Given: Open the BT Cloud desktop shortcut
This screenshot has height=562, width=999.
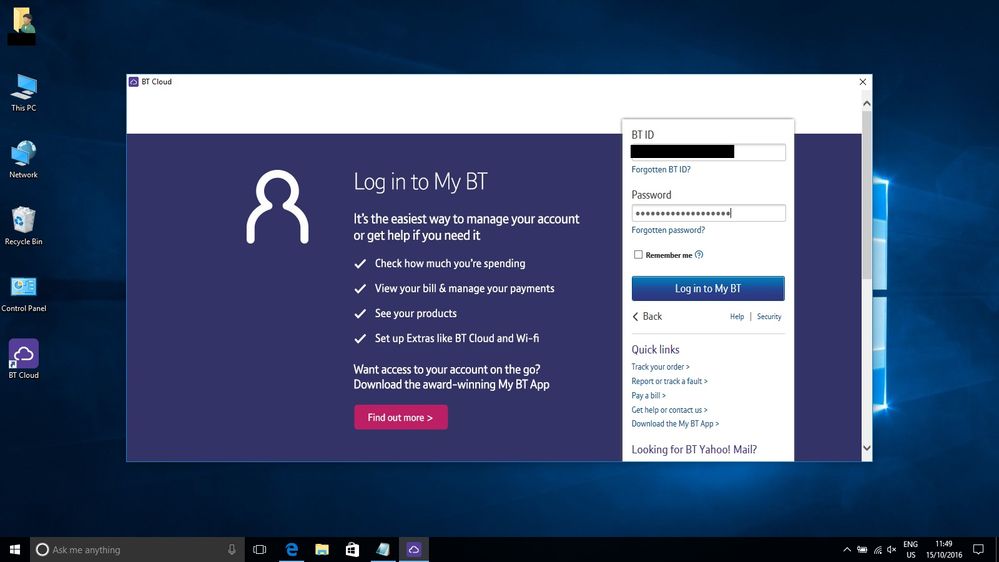Looking at the screenshot, I should [24, 358].
